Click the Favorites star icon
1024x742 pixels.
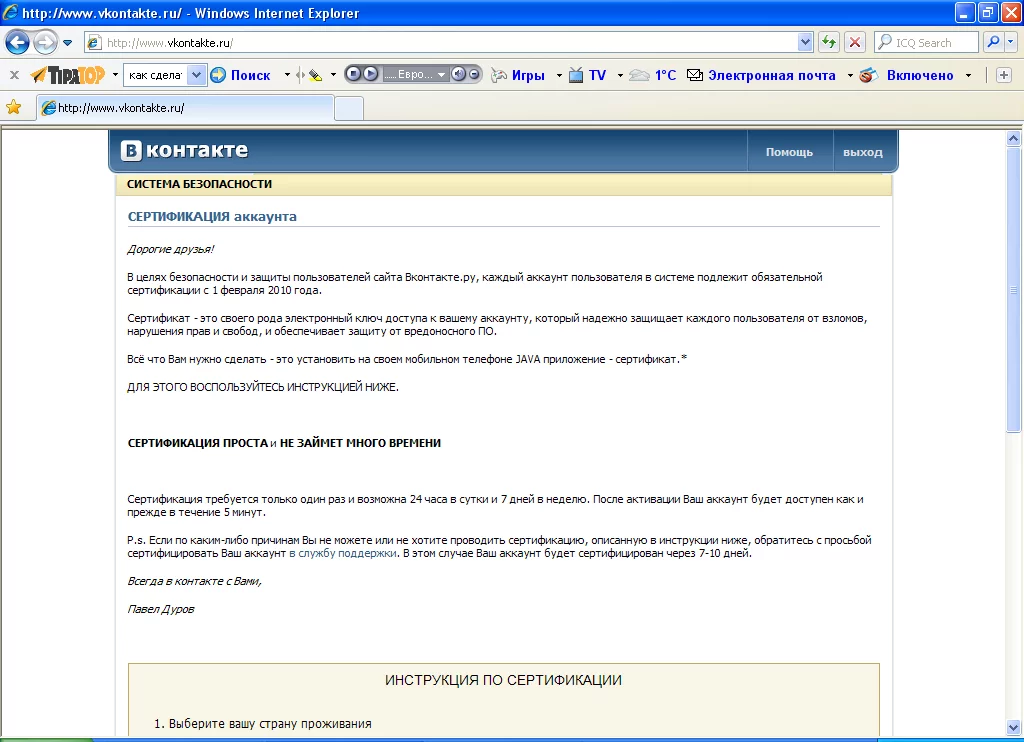[13, 107]
